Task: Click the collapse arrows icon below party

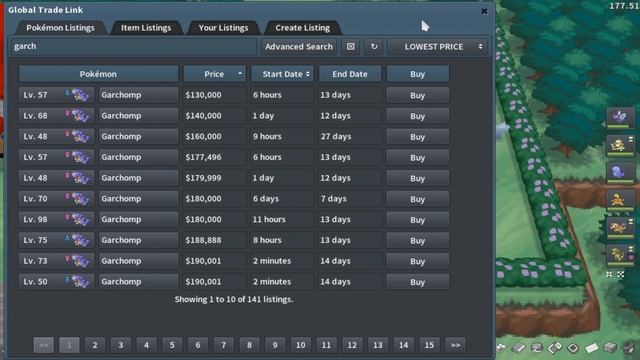Action: (609, 274)
